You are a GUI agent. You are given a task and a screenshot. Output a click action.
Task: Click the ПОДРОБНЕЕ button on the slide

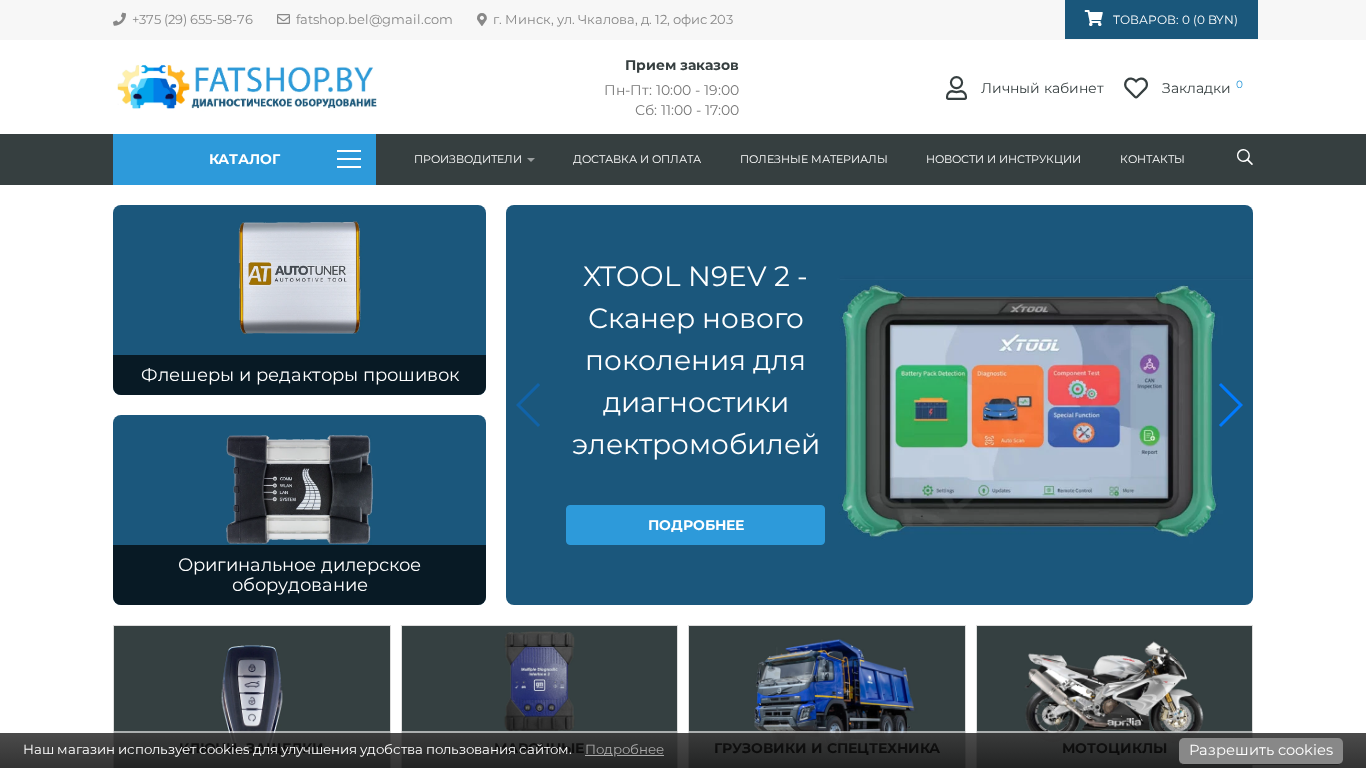point(695,525)
